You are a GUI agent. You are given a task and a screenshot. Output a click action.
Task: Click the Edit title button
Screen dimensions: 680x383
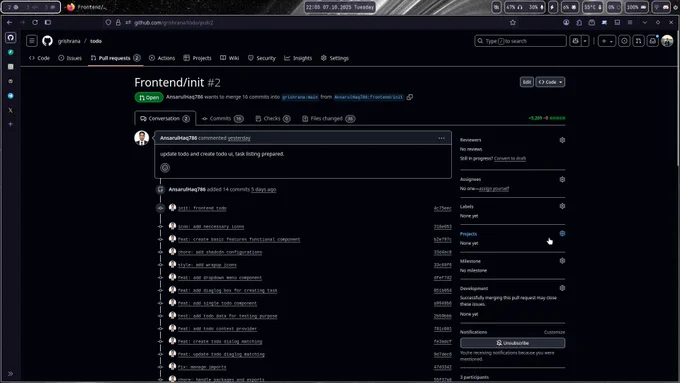coord(526,82)
